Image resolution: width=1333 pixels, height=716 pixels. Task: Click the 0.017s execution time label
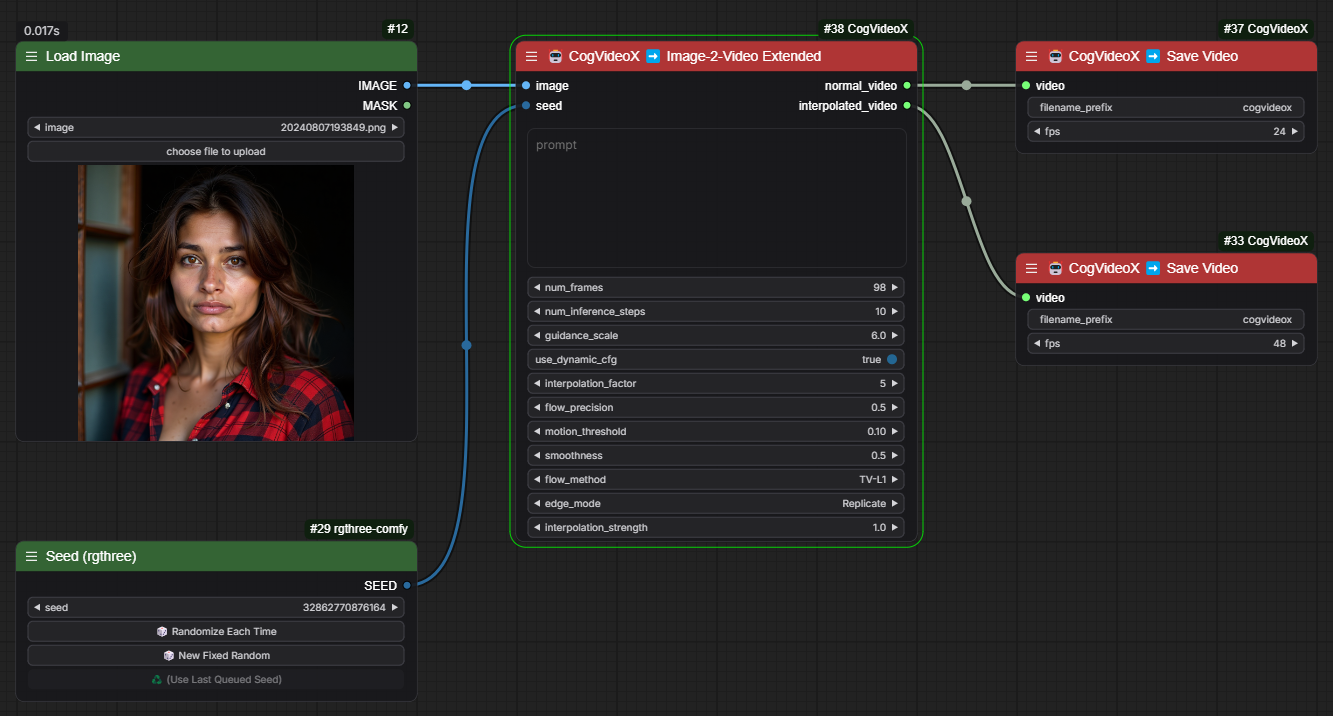coord(44,31)
